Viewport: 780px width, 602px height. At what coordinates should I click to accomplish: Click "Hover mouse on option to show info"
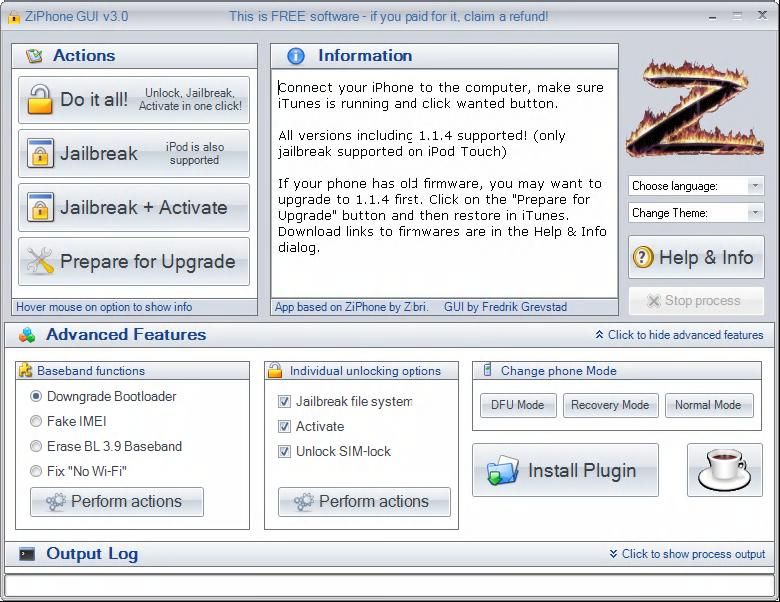104,307
